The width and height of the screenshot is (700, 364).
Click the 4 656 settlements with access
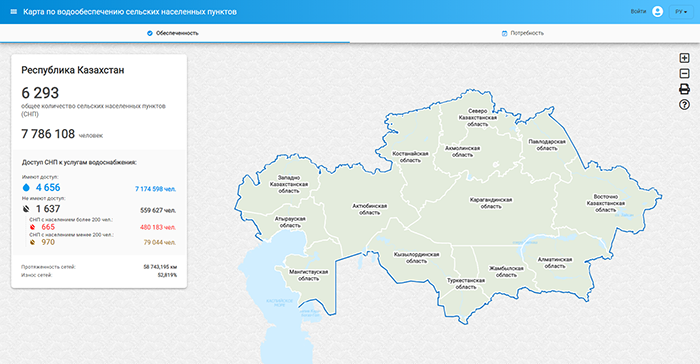click(x=48, y=188)
